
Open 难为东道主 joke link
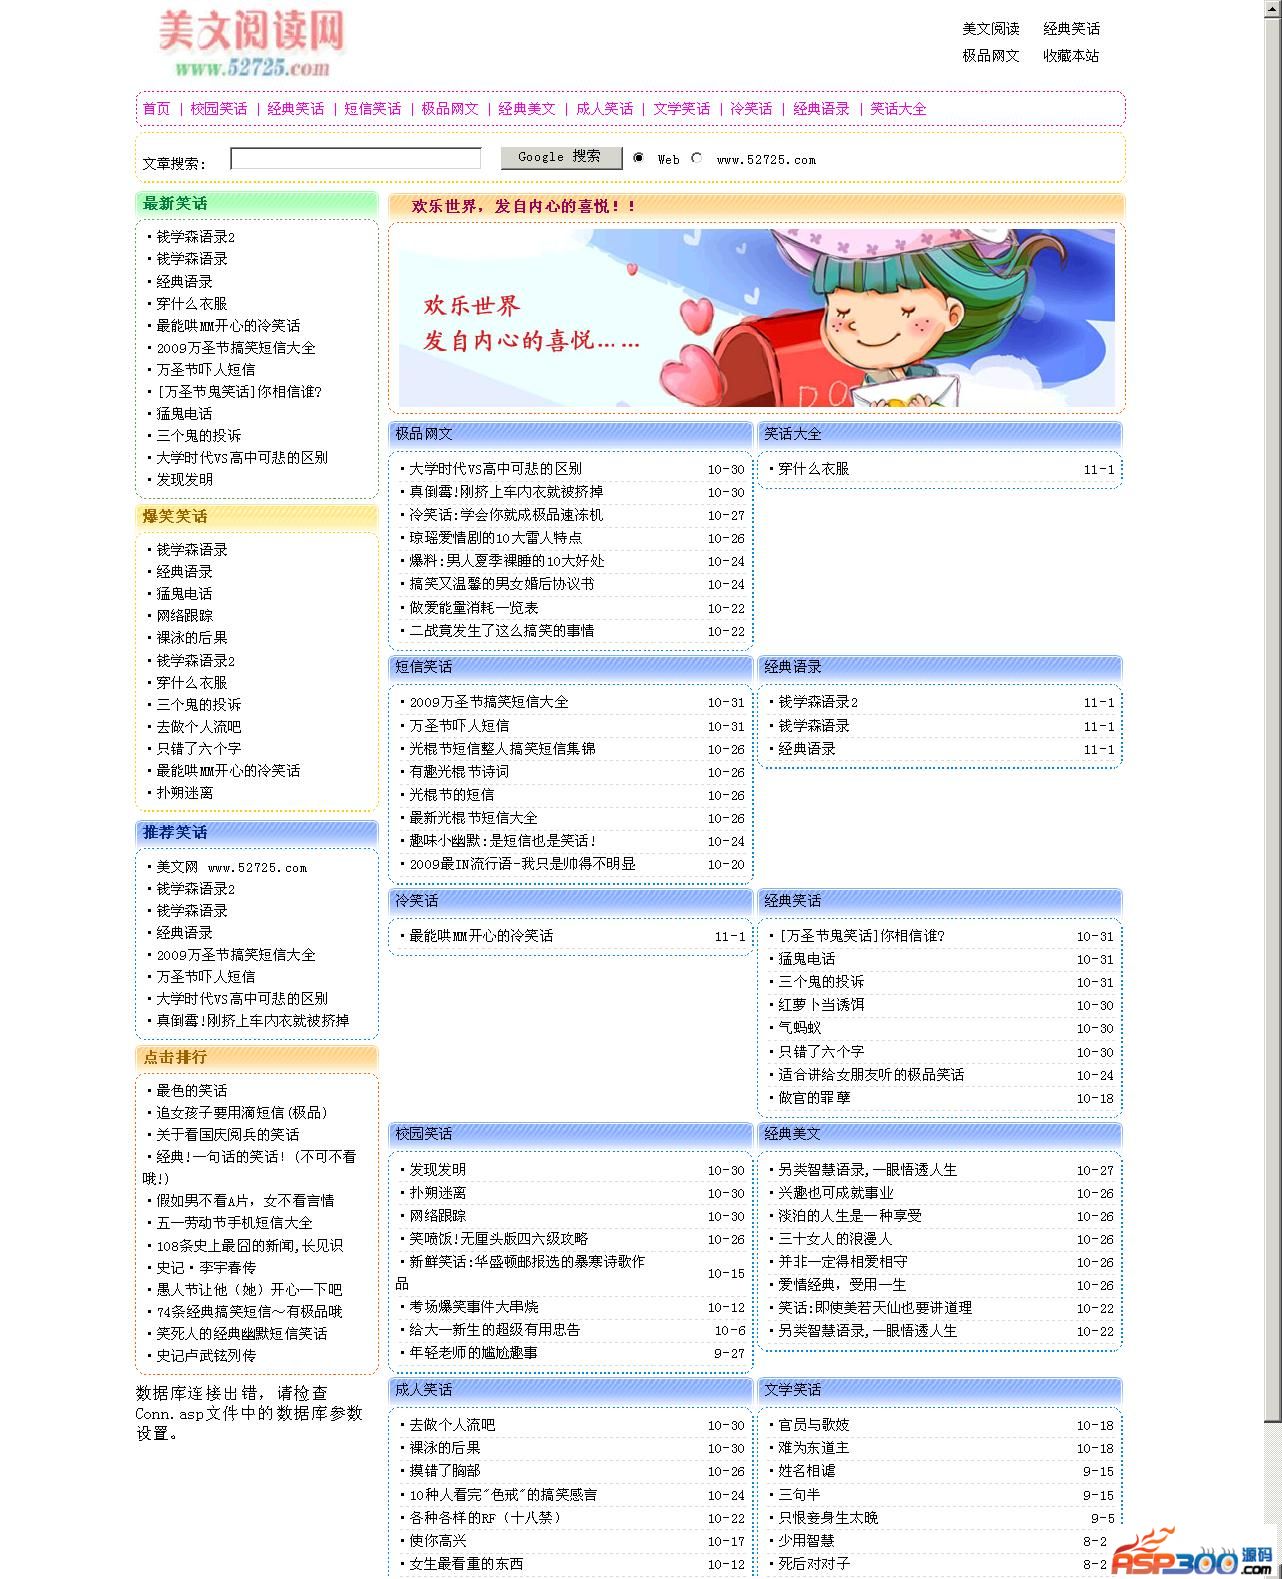814,1448
